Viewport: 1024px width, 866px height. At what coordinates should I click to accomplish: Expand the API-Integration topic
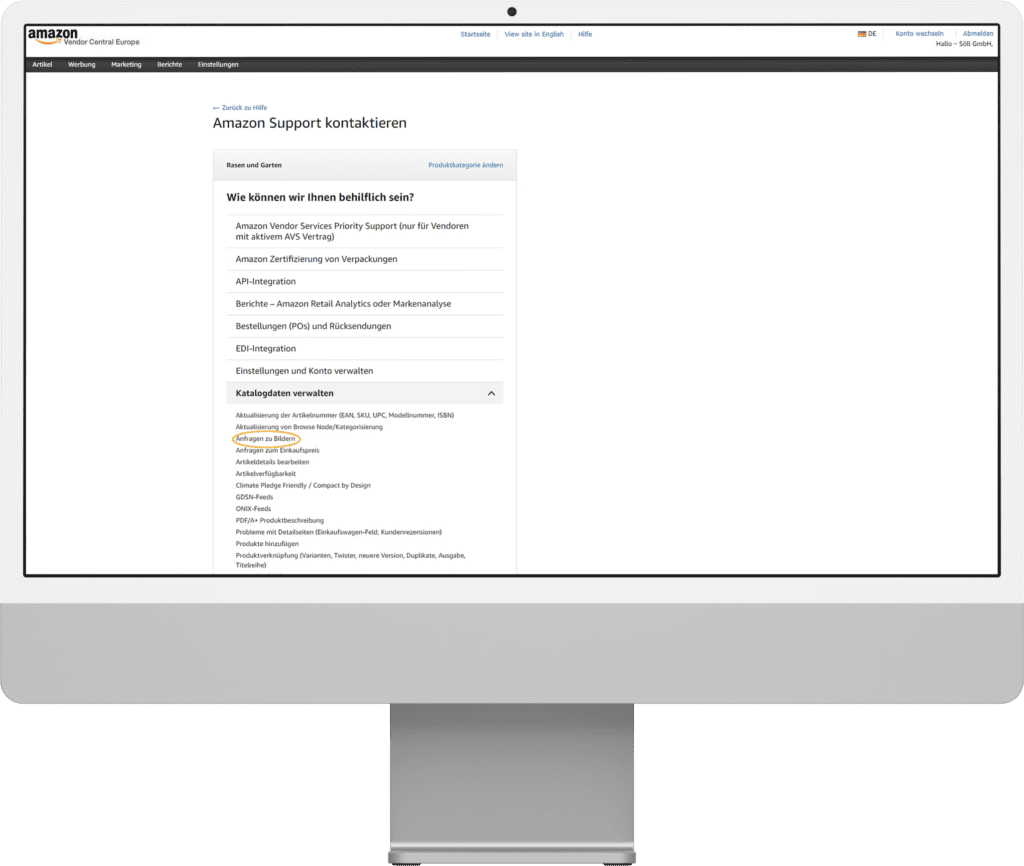(x=364, y=281)
